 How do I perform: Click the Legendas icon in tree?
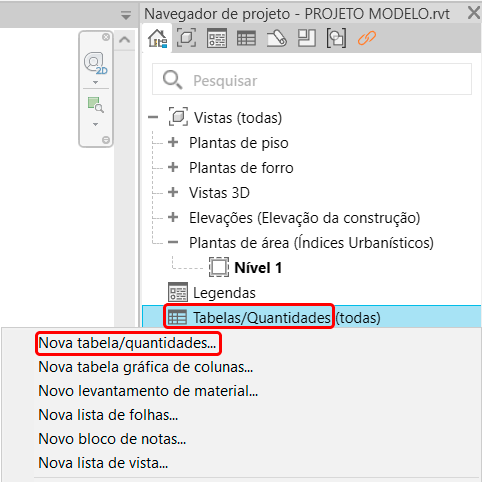pyautogui.click(x=178, y=292)
